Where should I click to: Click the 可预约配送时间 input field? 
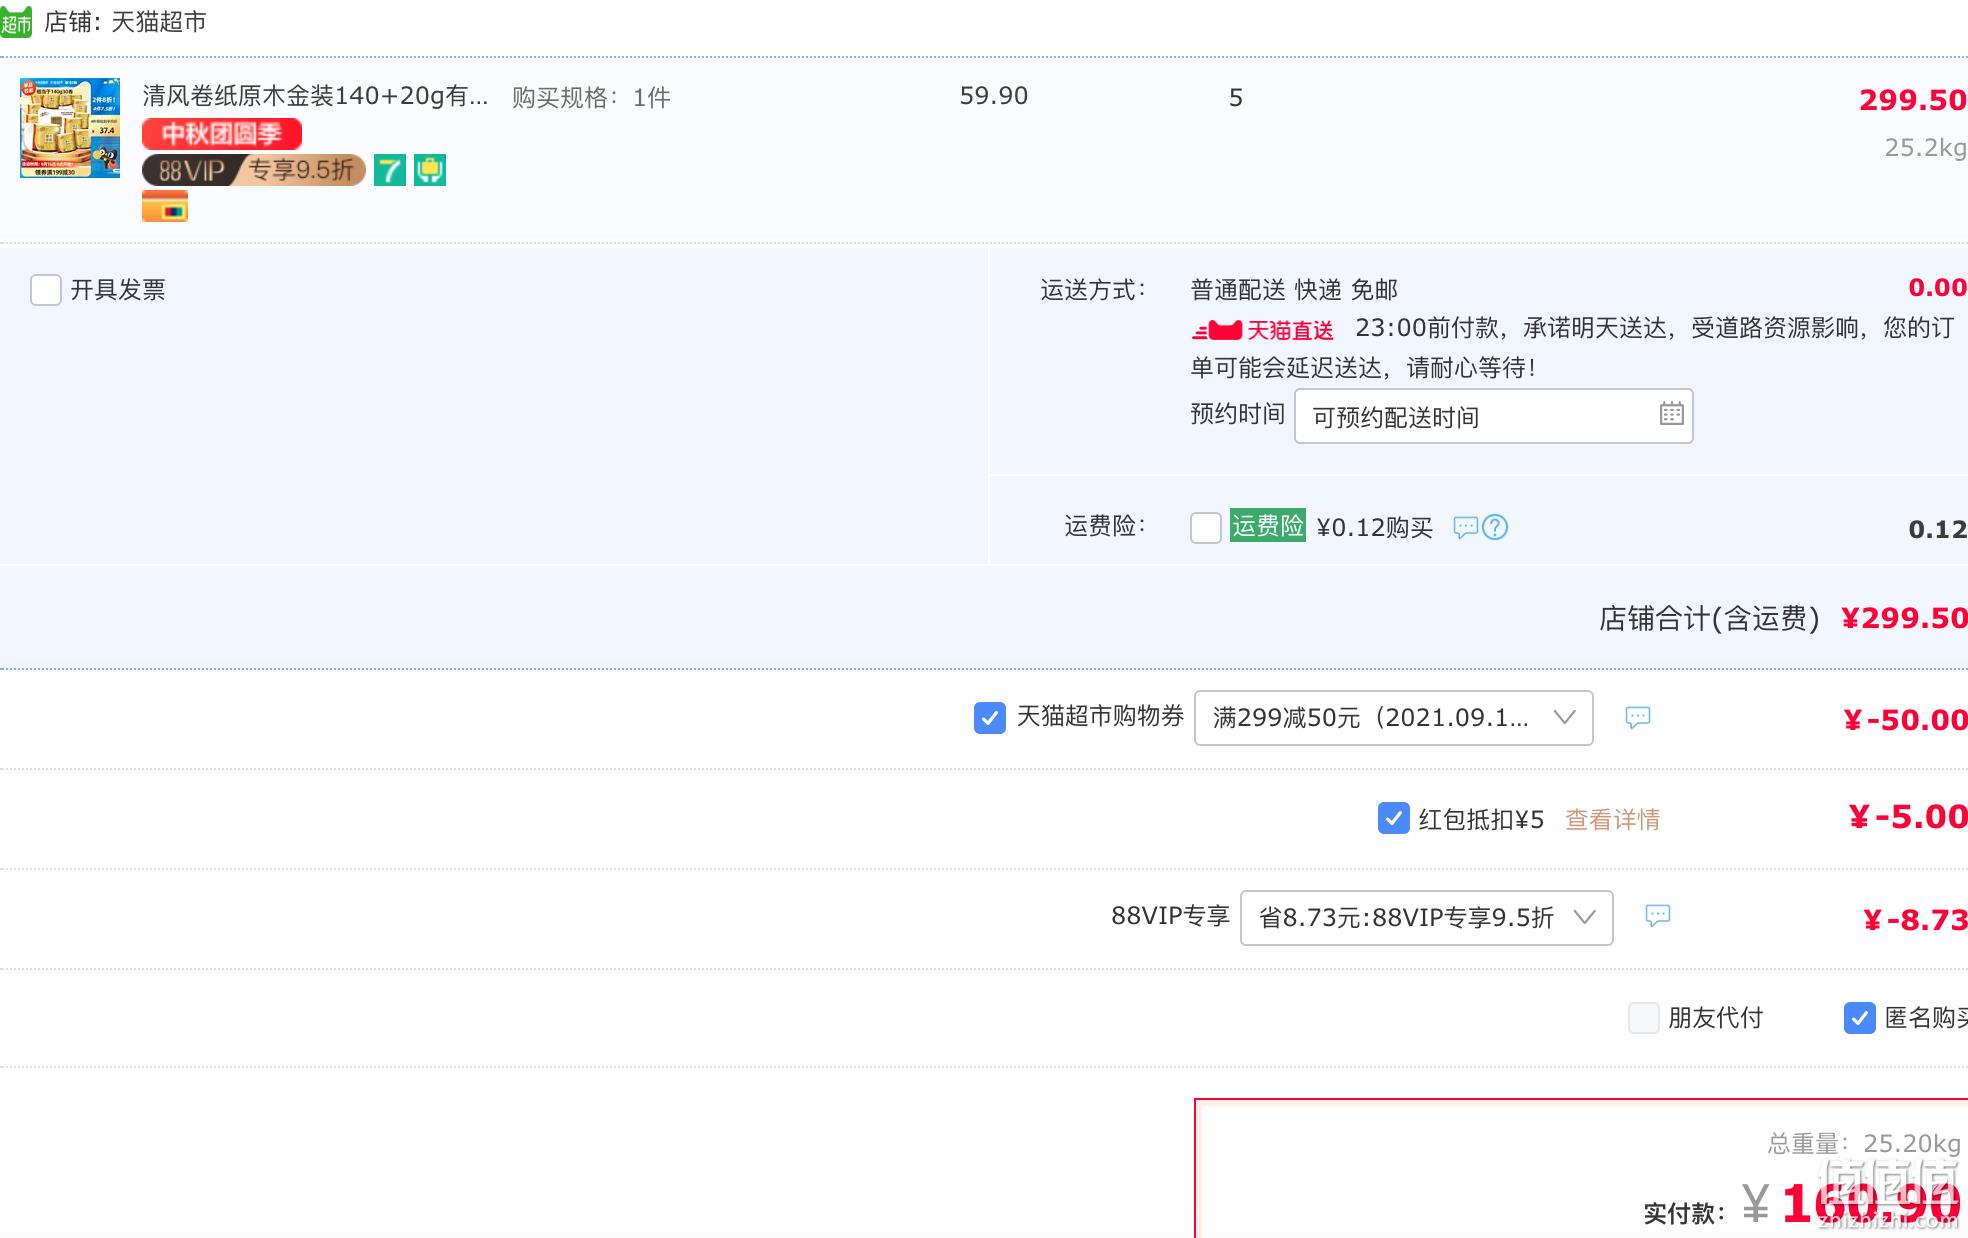pyautogui.click(x=1493, y=416)
